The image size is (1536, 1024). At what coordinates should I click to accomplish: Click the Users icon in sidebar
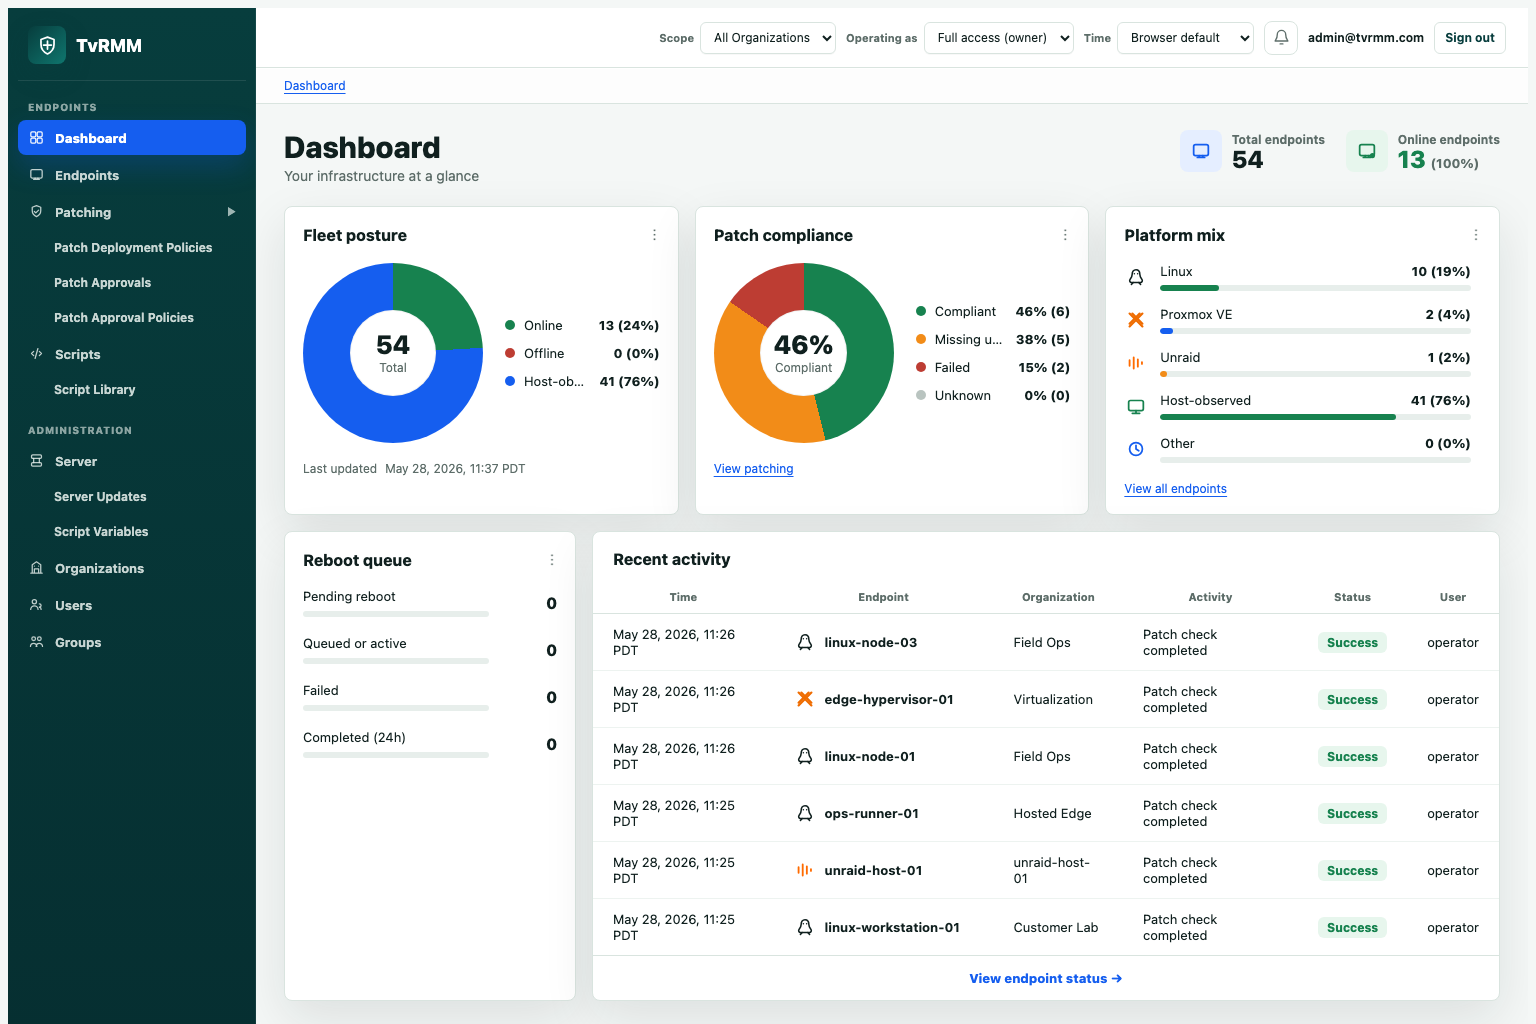click(37, 605)
